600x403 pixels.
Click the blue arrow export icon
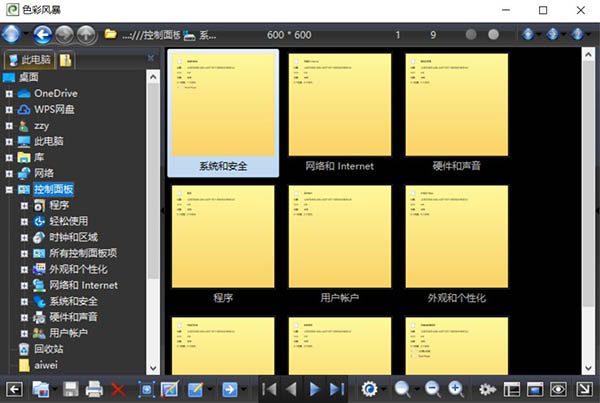(230, 390)
